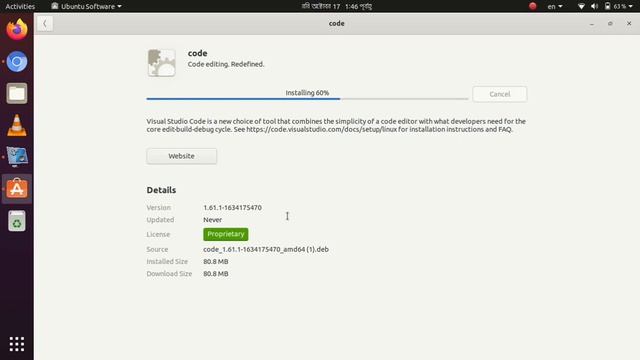Click the battery 63% indicator
640x360 pixels.
(615, 6)
